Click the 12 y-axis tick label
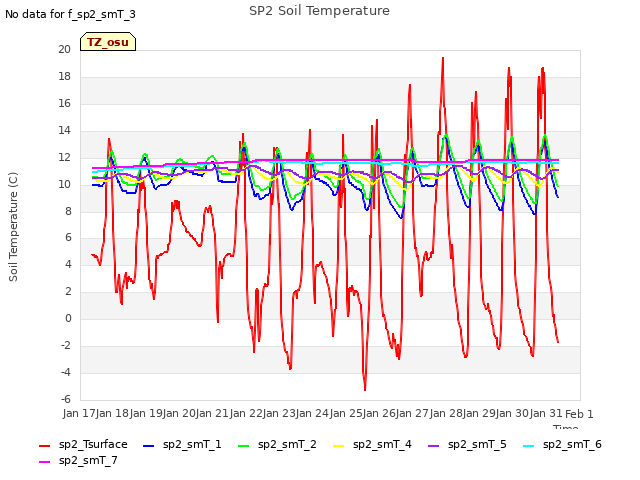 click(x=64, y=157)
